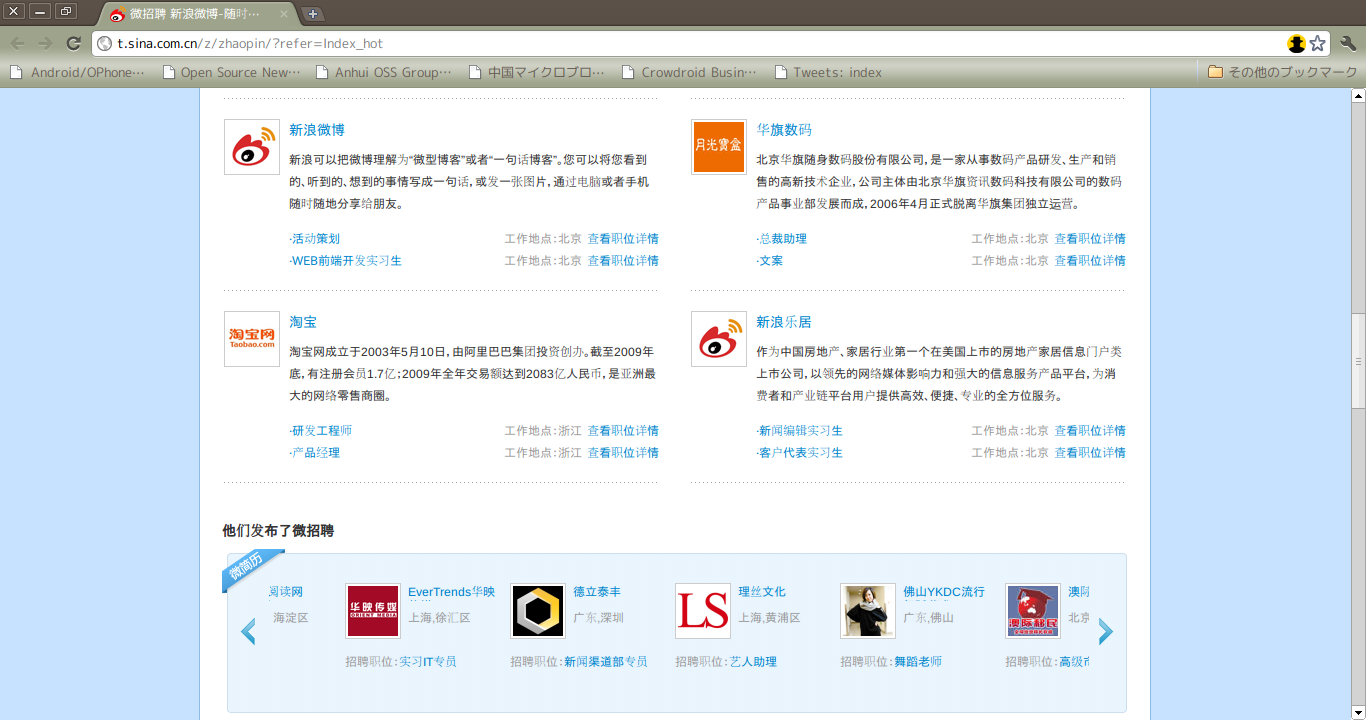
Task: Open the 总裁助理 job link
Action: (782, 239)
